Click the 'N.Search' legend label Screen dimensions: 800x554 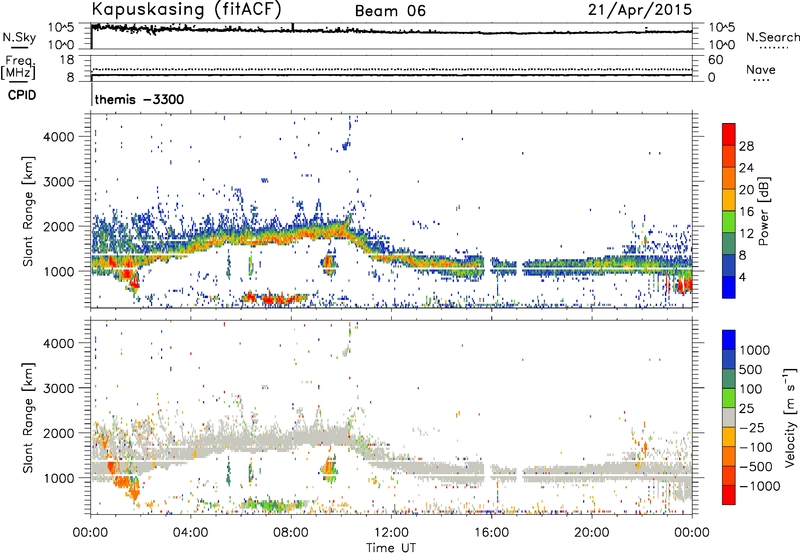pyautogui.click(x=772, y=37)
